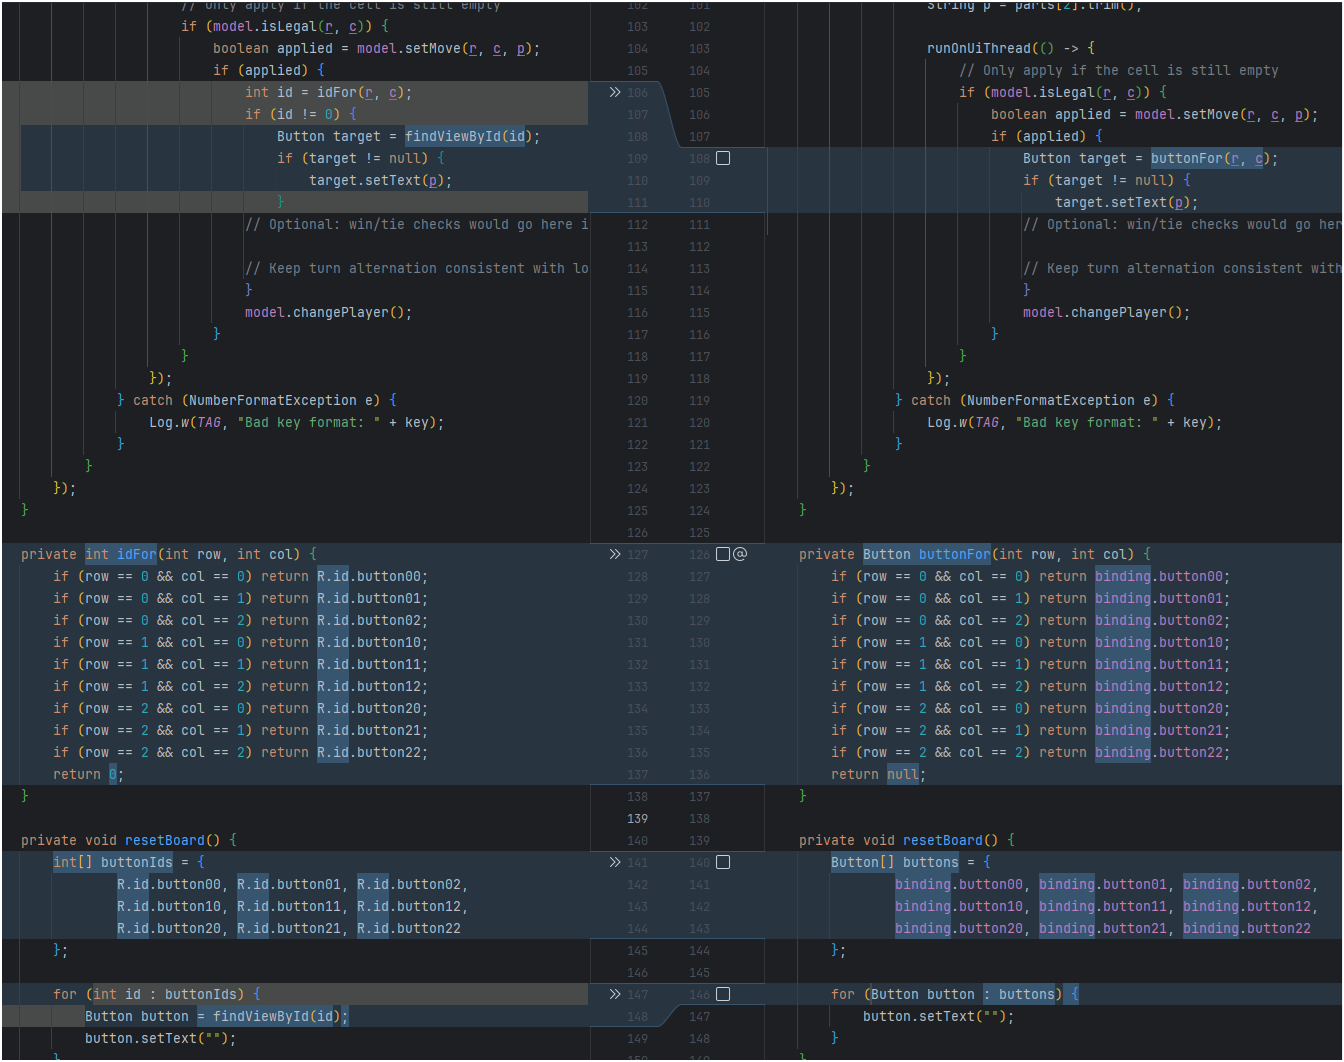Click idFor in the private int declaration
This screenshot has width=1344, height=1062.
coord(137,554)
